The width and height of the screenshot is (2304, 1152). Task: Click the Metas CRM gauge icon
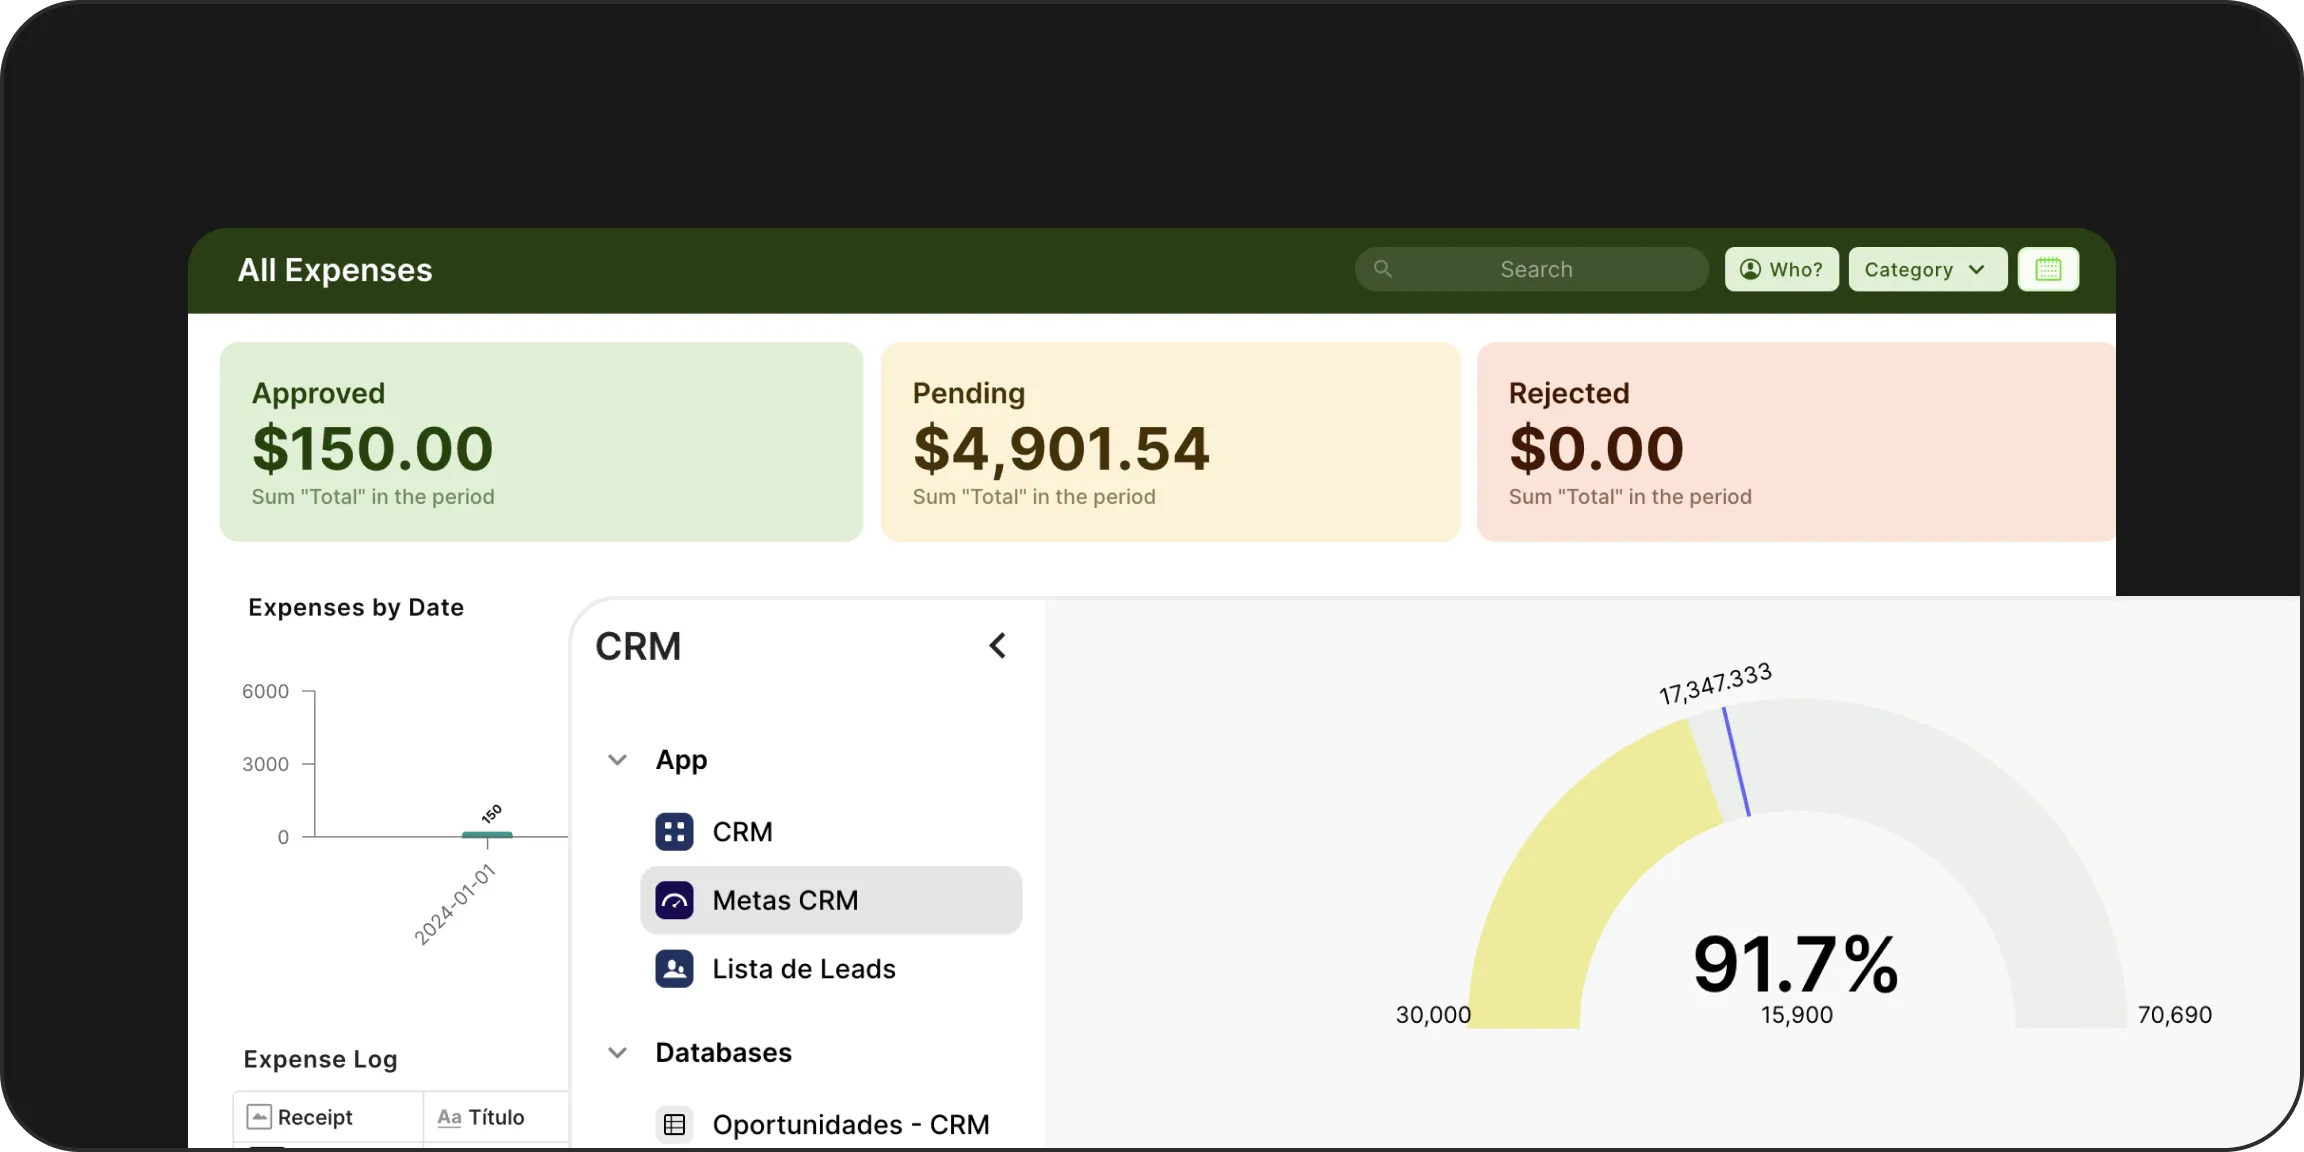[x=675, y=899]
